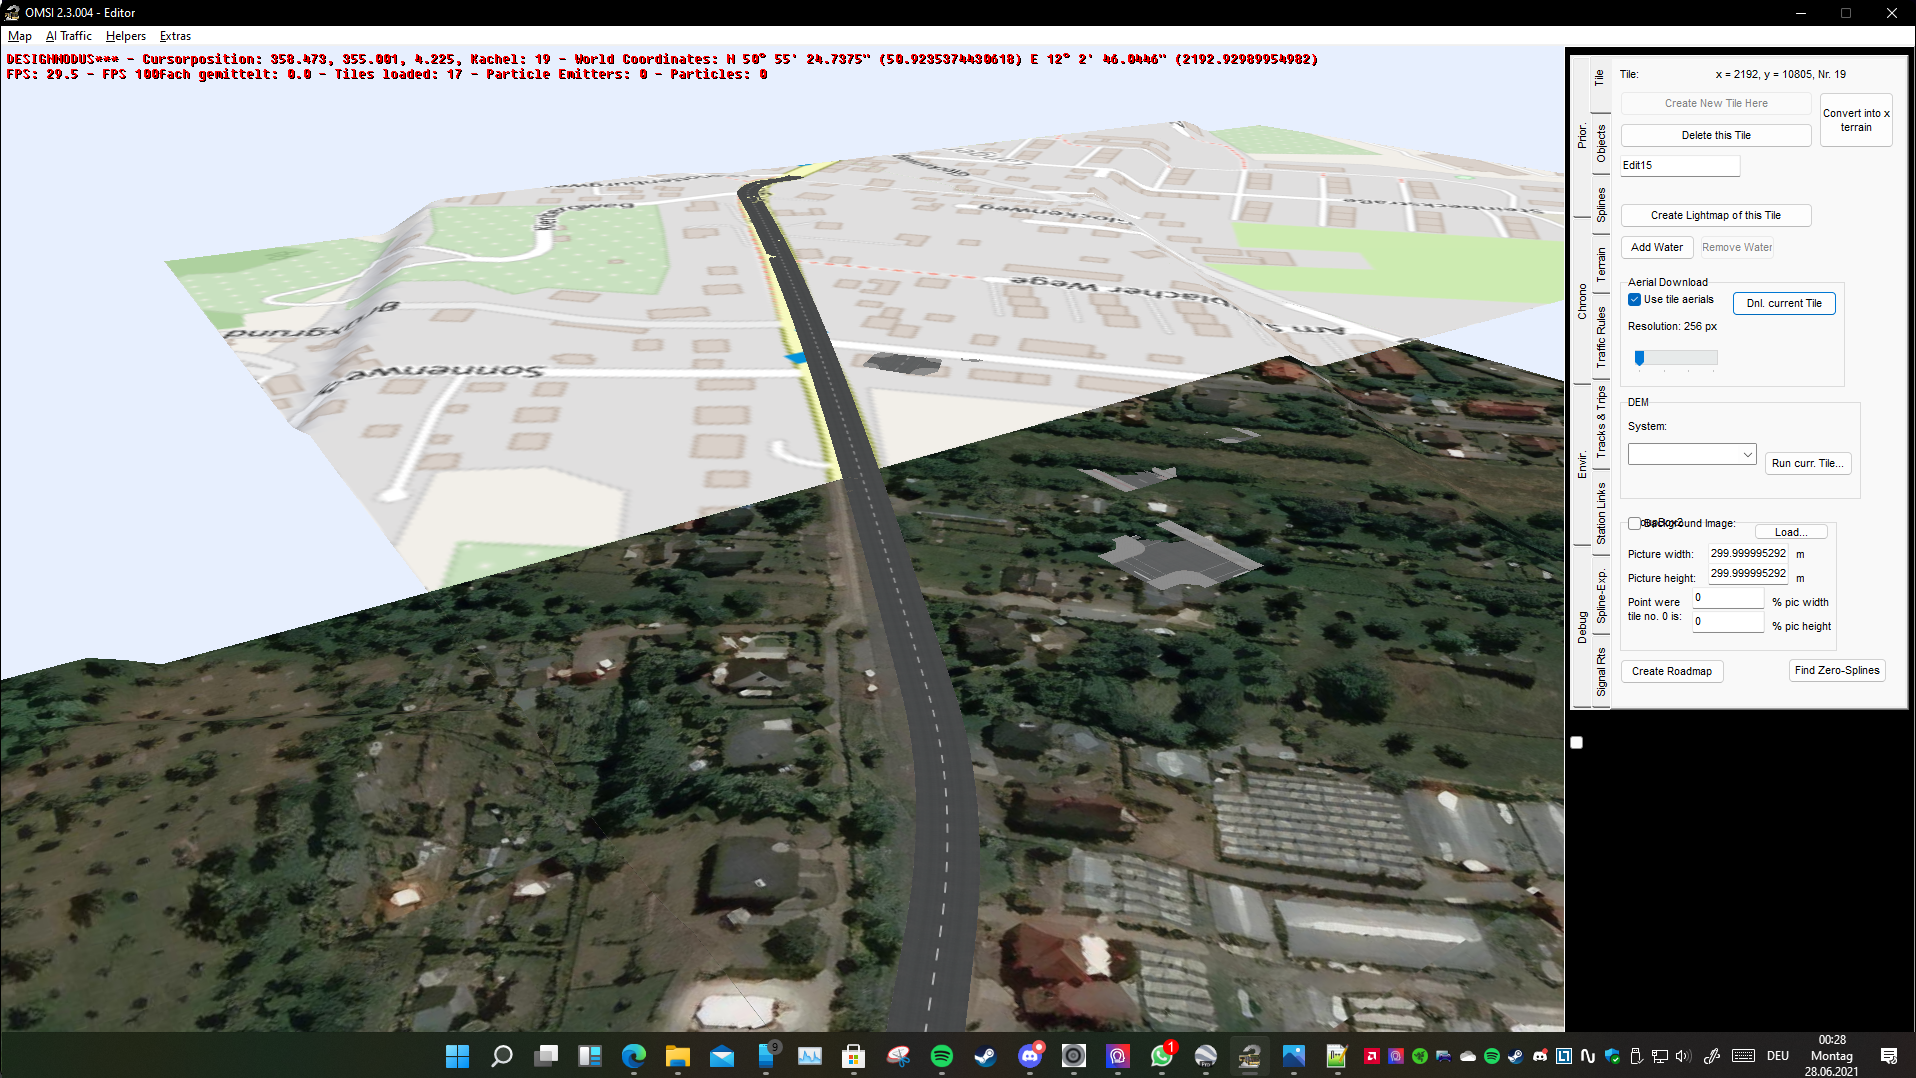Open Discord from the taskbar

pyautogui.click(x=1030, y=1056)
